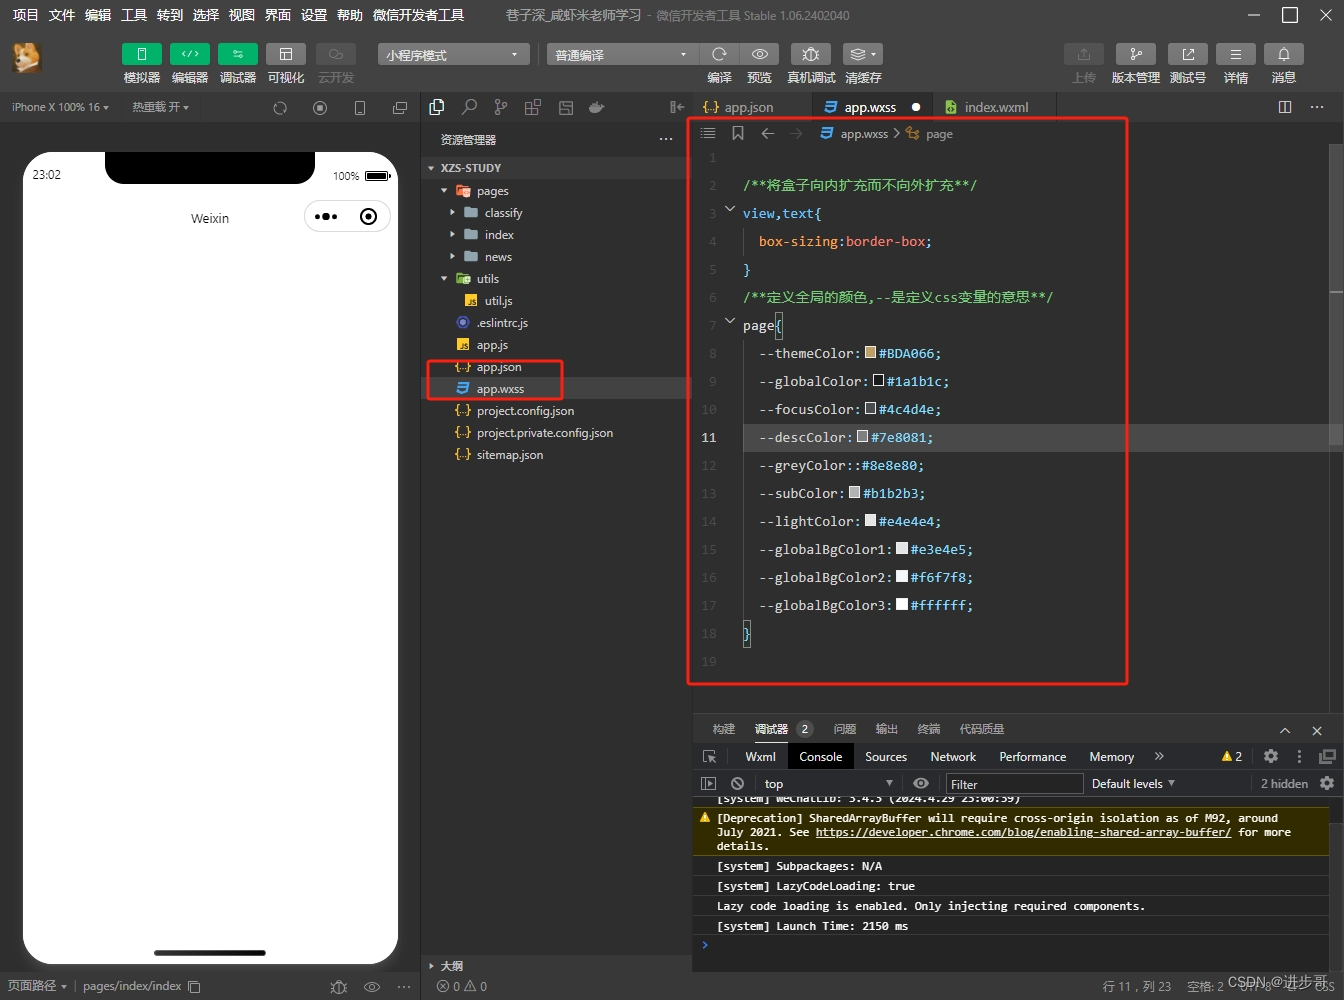Image resolution: width=1344 pixels, height=1000 pixels.
Task: Click the phone capsule menu dots button
Action: (326, 216)
